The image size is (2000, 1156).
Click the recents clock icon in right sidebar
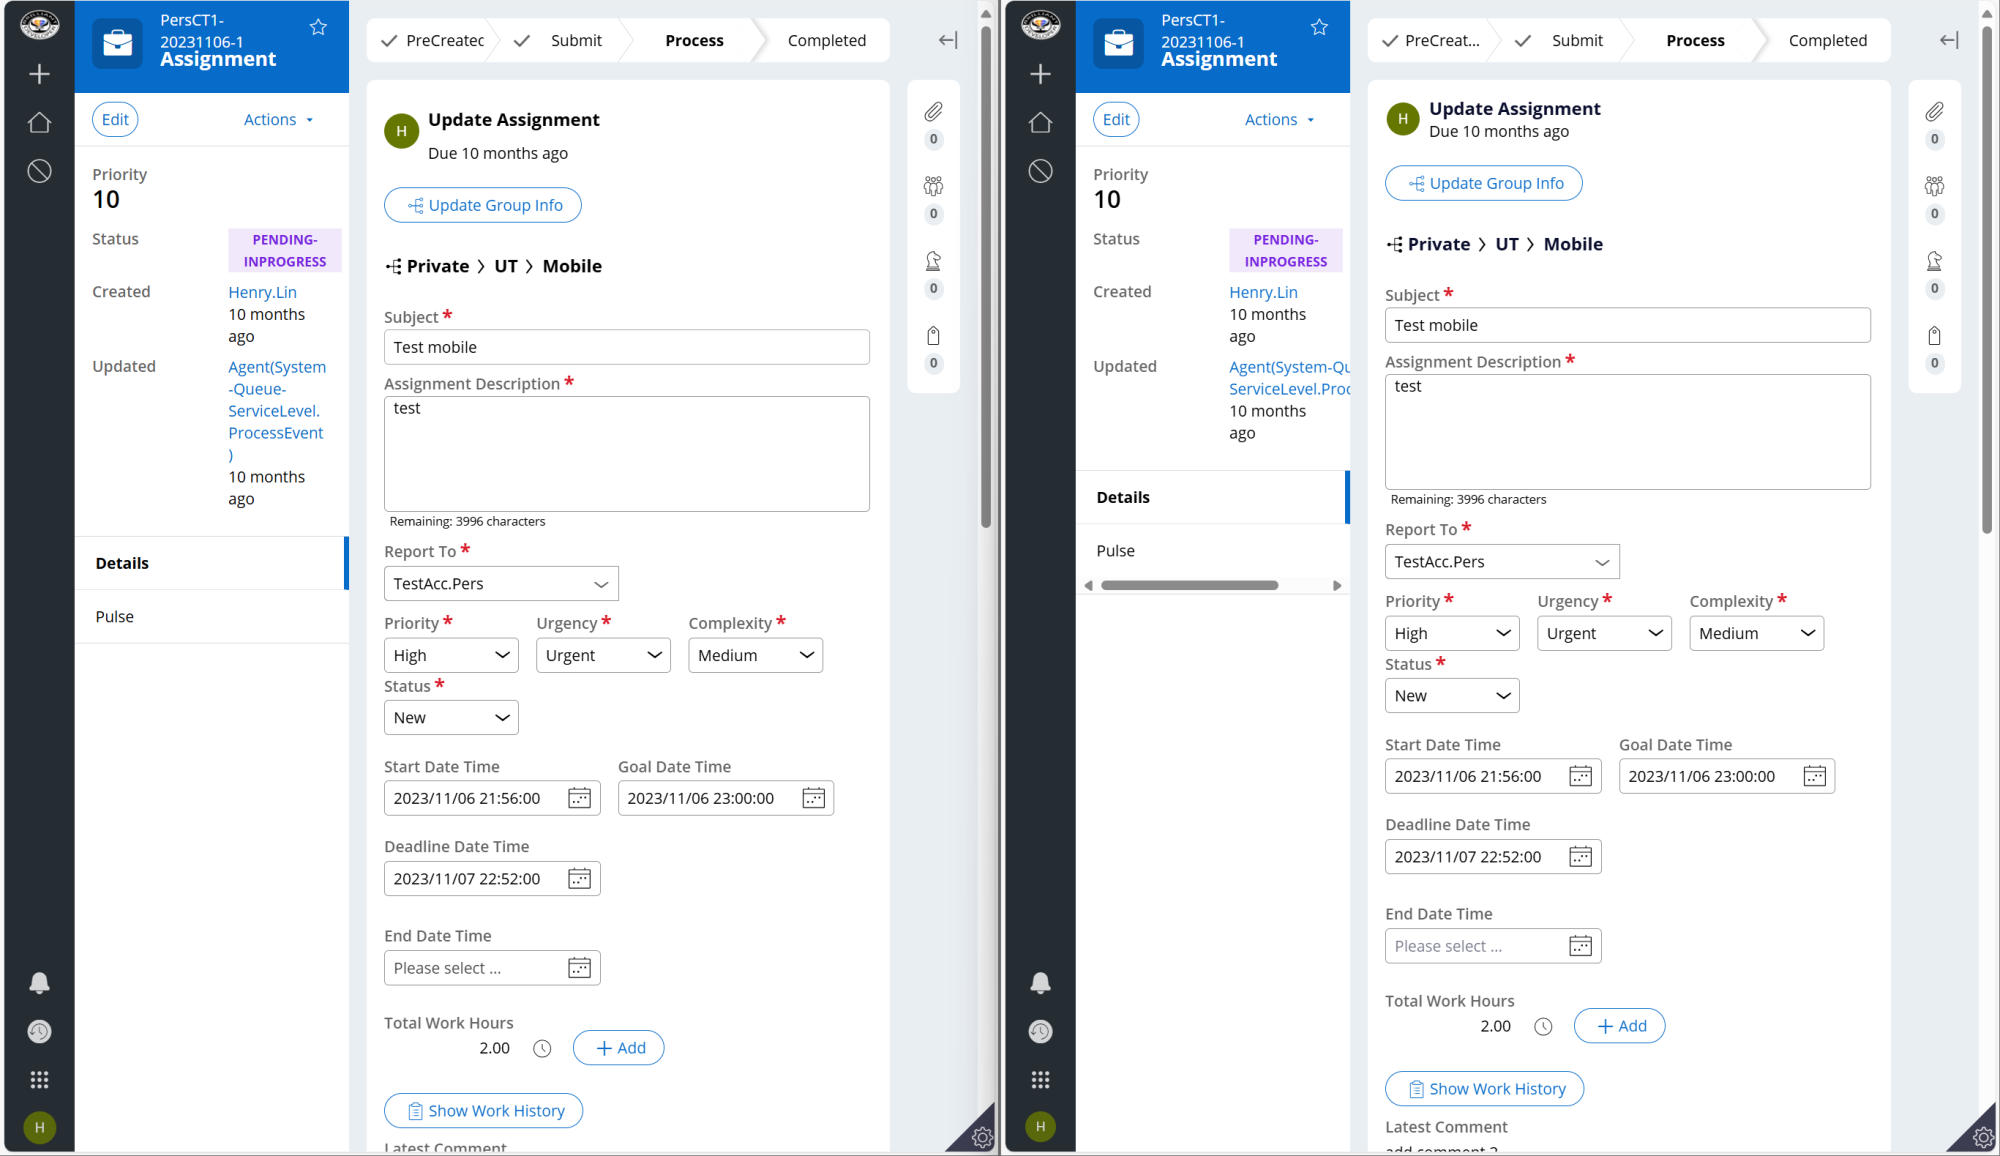point(1040,1032)
